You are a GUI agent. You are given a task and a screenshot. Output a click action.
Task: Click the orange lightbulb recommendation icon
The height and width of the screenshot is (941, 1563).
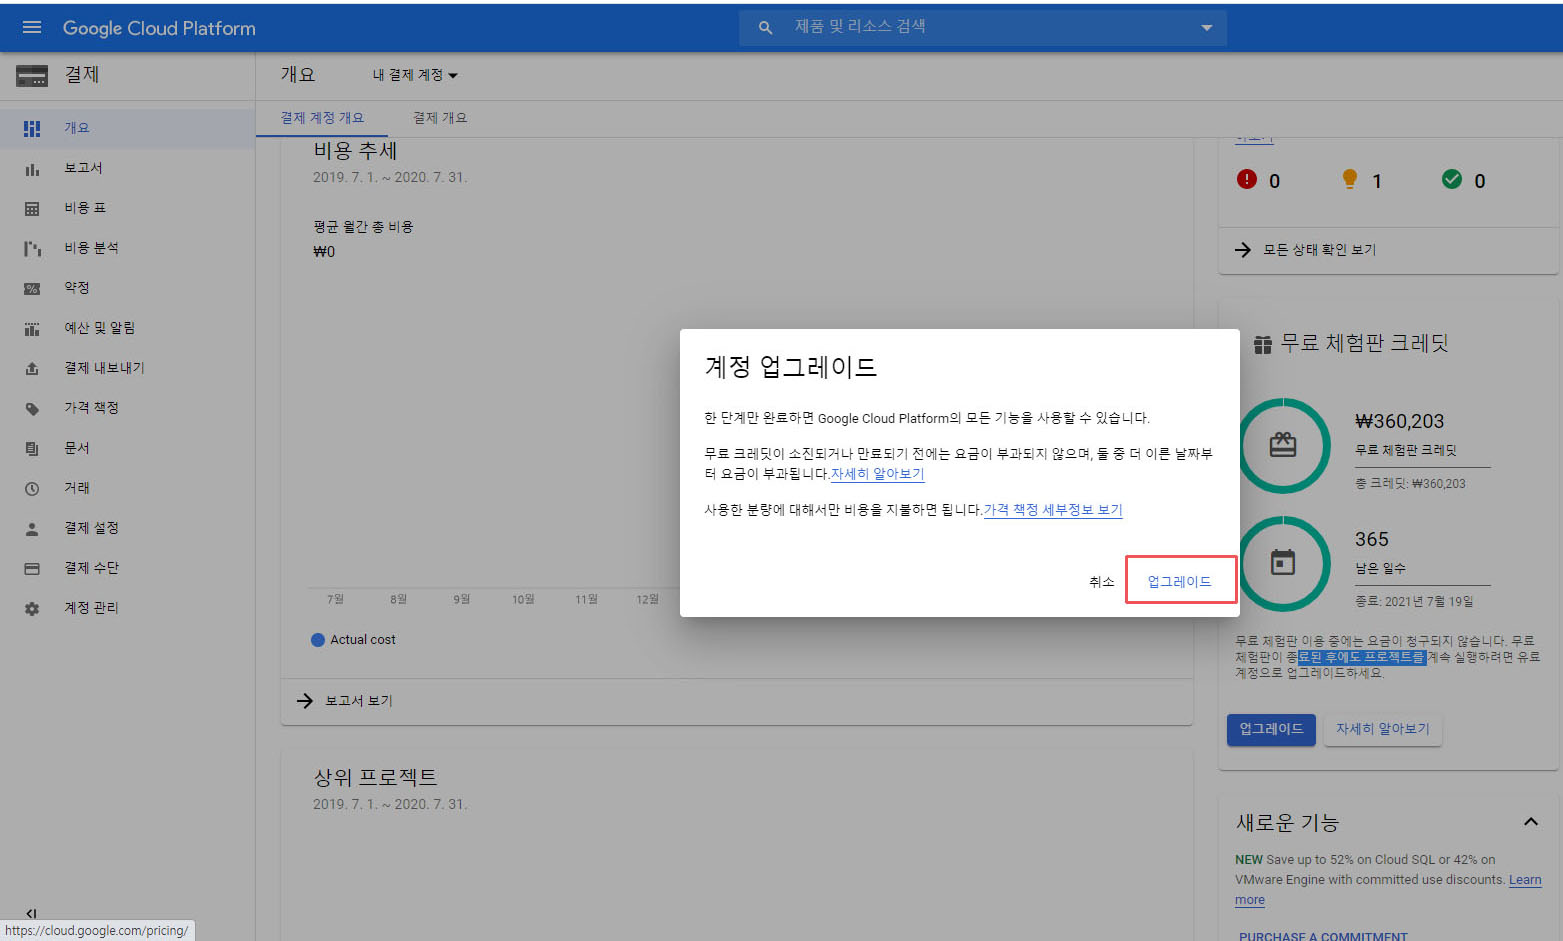[1350, 179]
